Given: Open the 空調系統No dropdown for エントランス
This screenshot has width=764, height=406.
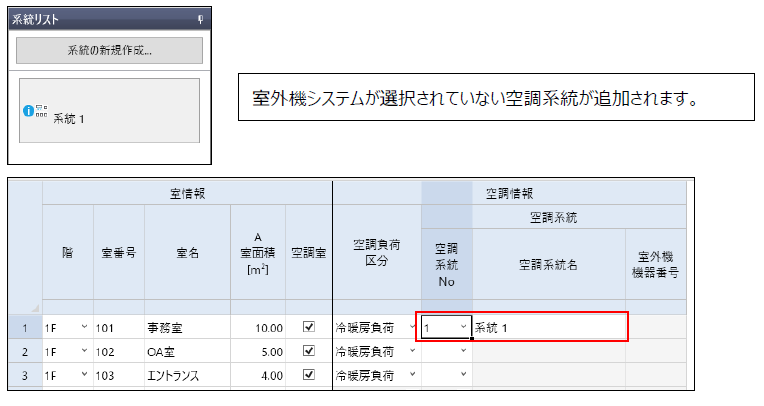Looking at the screenshot, I should tap(463, 375).
